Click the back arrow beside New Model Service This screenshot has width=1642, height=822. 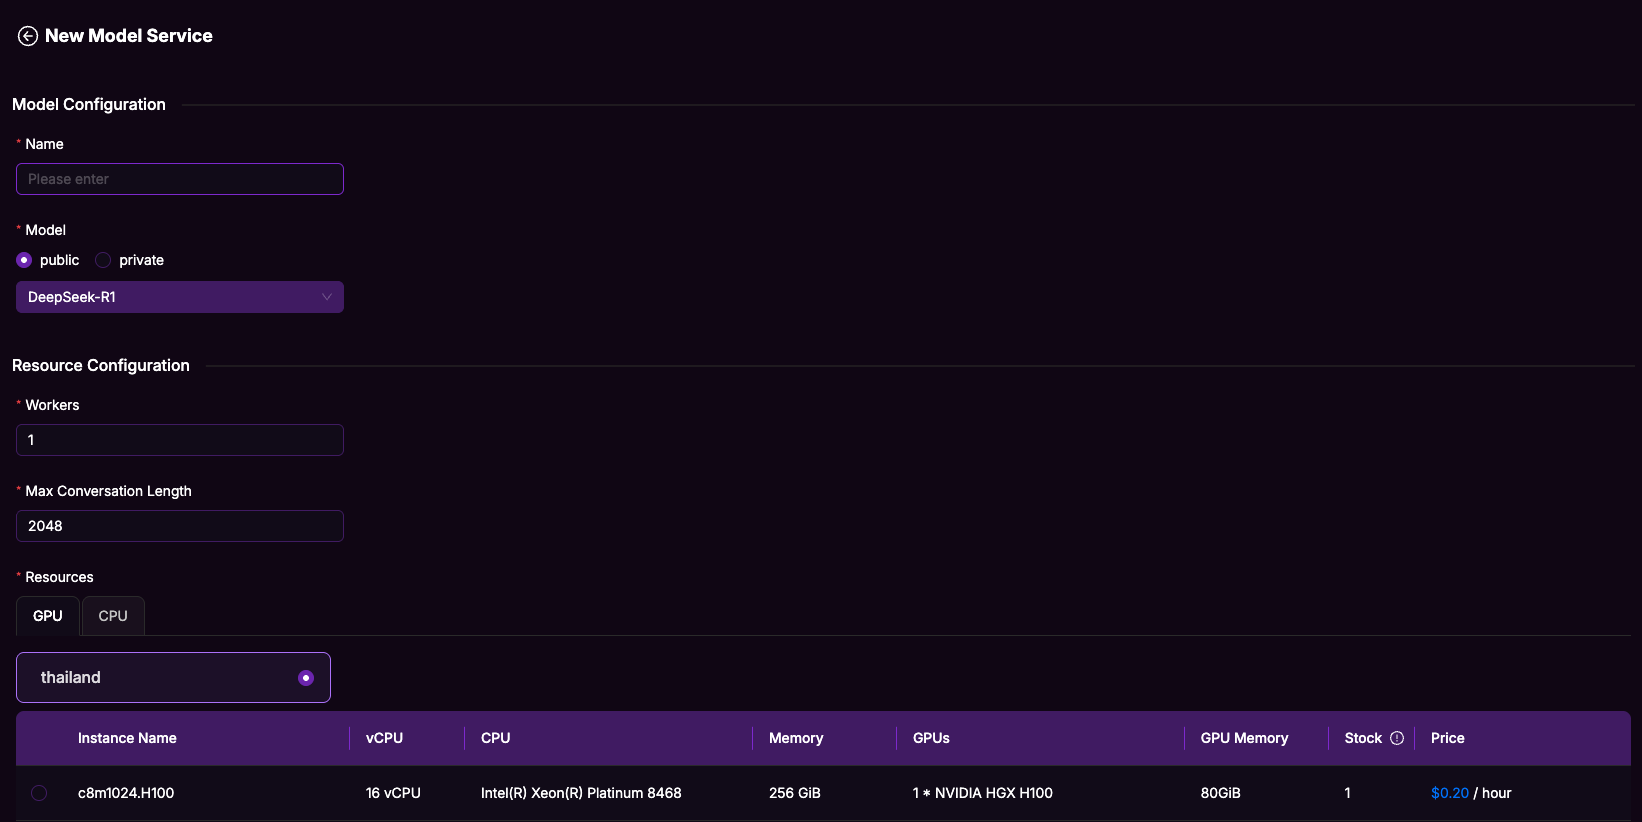click(28, 36)
